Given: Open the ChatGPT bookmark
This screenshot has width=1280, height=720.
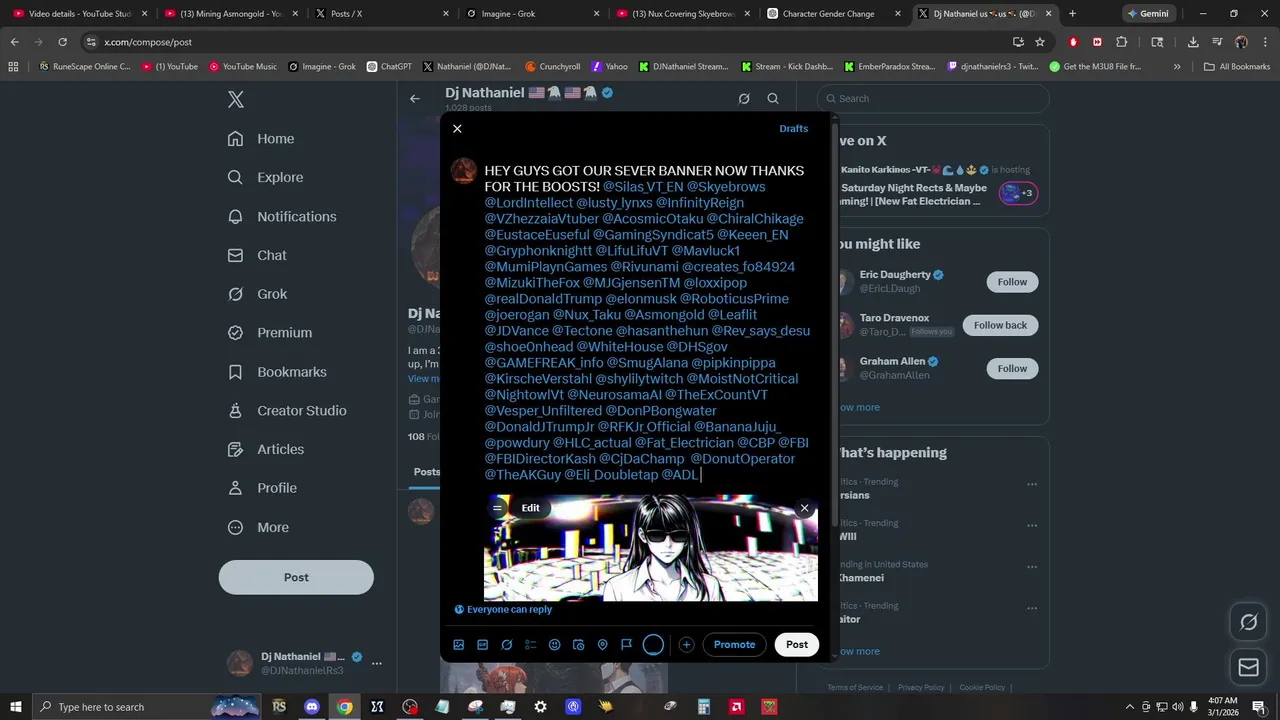Looking at the screenshot, I should [389, 67].
